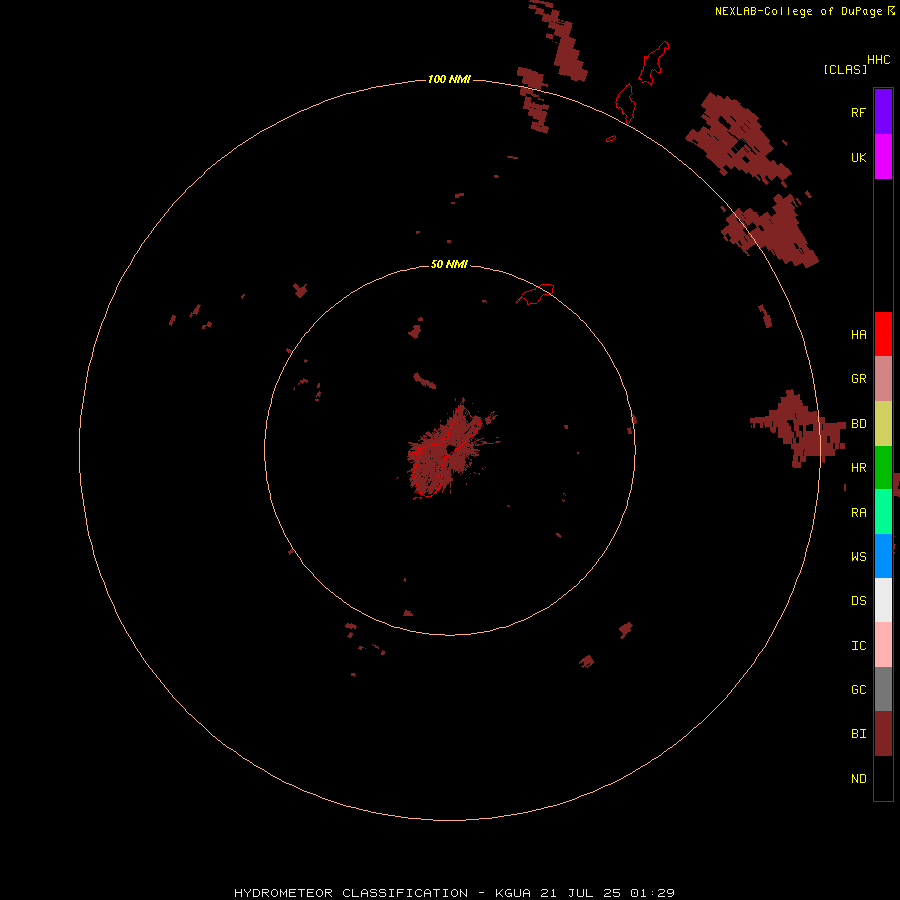
Task: Click the 100 NMI range ring label
Action: 449,79
